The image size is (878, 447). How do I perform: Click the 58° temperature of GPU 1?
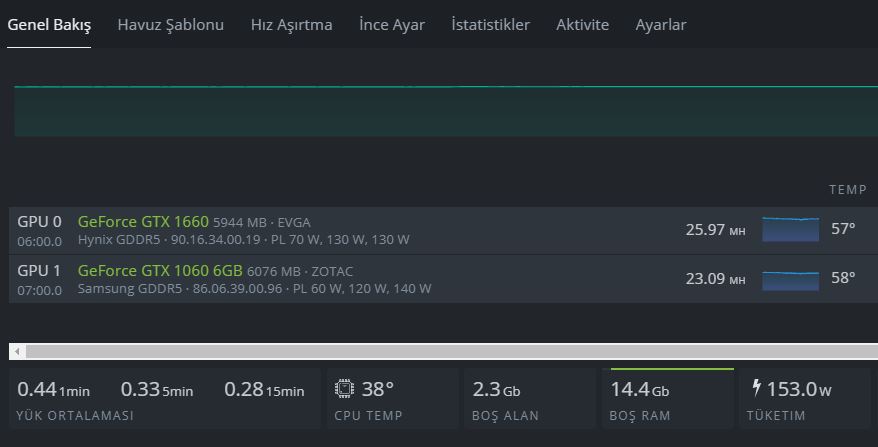pyautogui.click(x=843, y=278)
